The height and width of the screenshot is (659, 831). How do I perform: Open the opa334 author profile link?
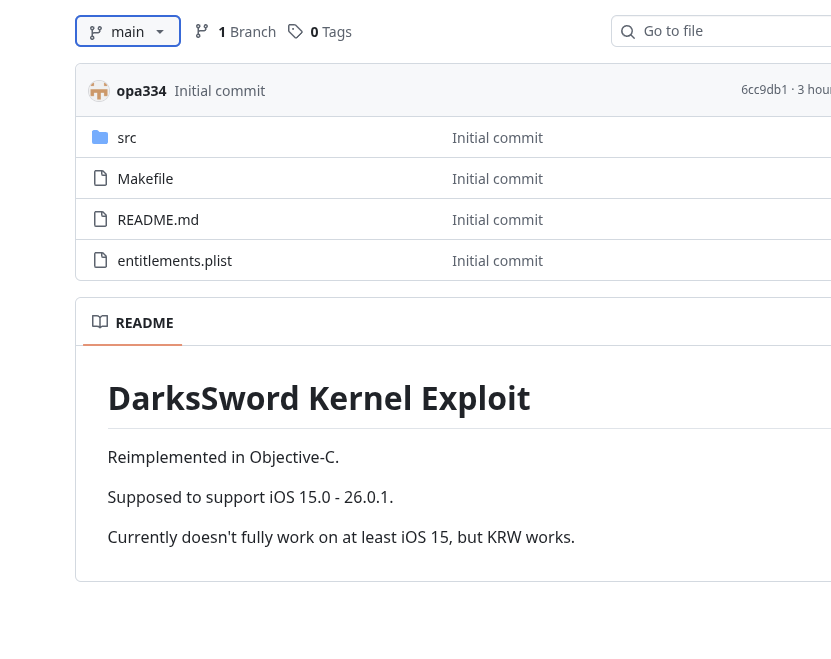[x=141, y=91]
